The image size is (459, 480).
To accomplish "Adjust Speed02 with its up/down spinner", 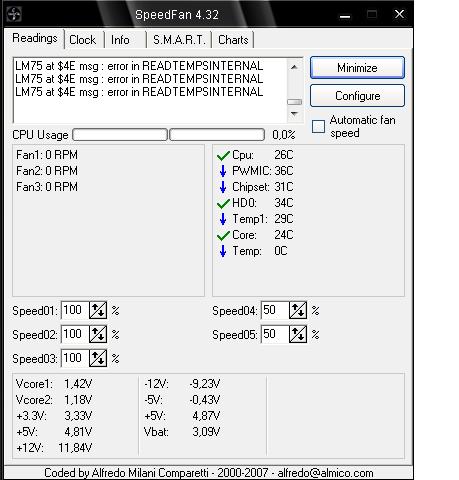I will tap(98, 334).
